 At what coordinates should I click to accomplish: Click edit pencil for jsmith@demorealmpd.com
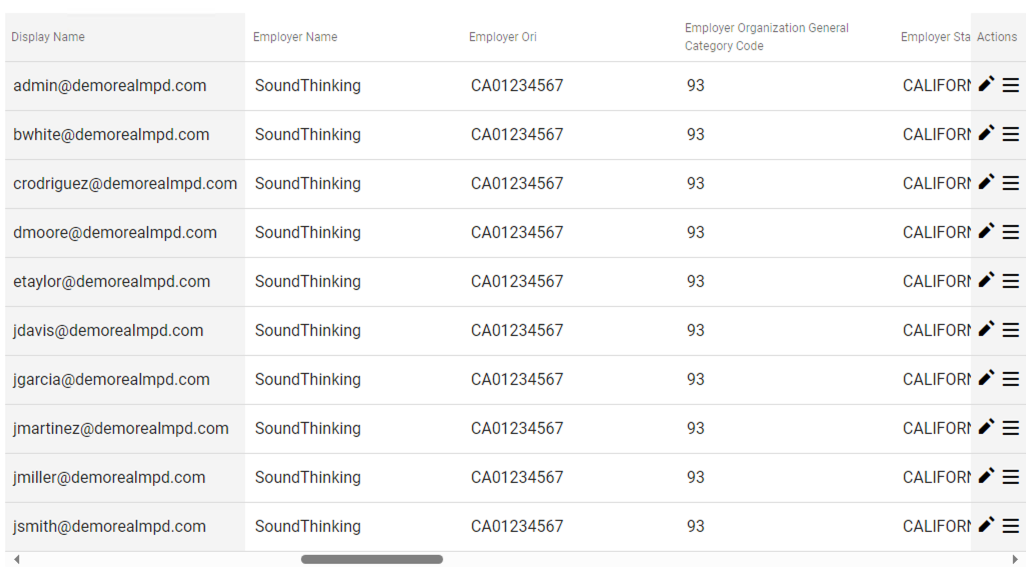coord(986,525)
